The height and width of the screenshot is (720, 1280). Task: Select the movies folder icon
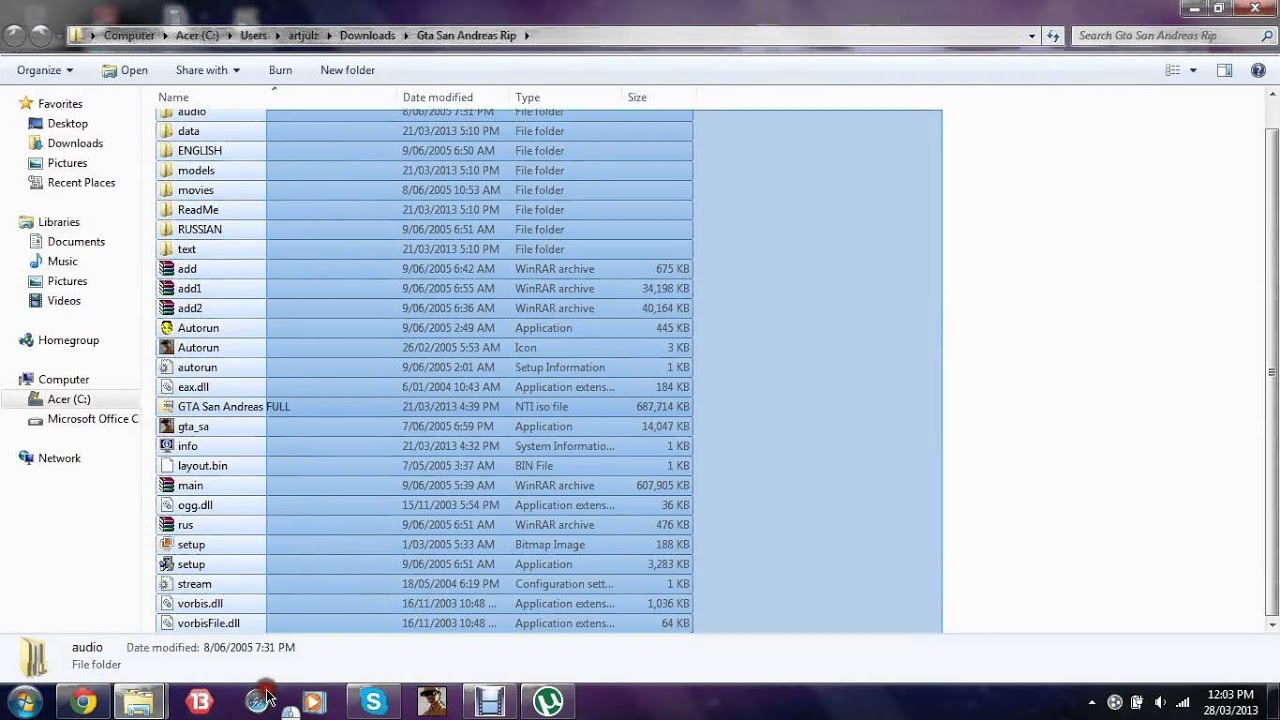click(x=167, y=190)
